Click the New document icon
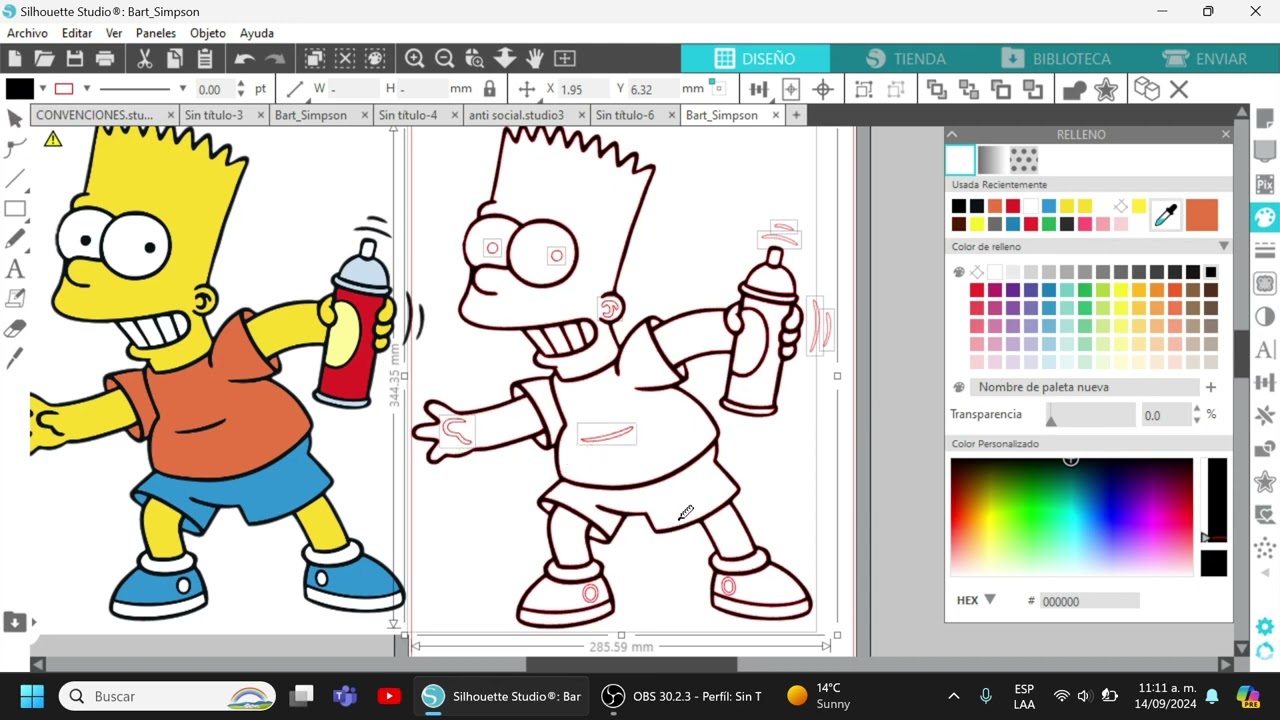 coord(15,58)
